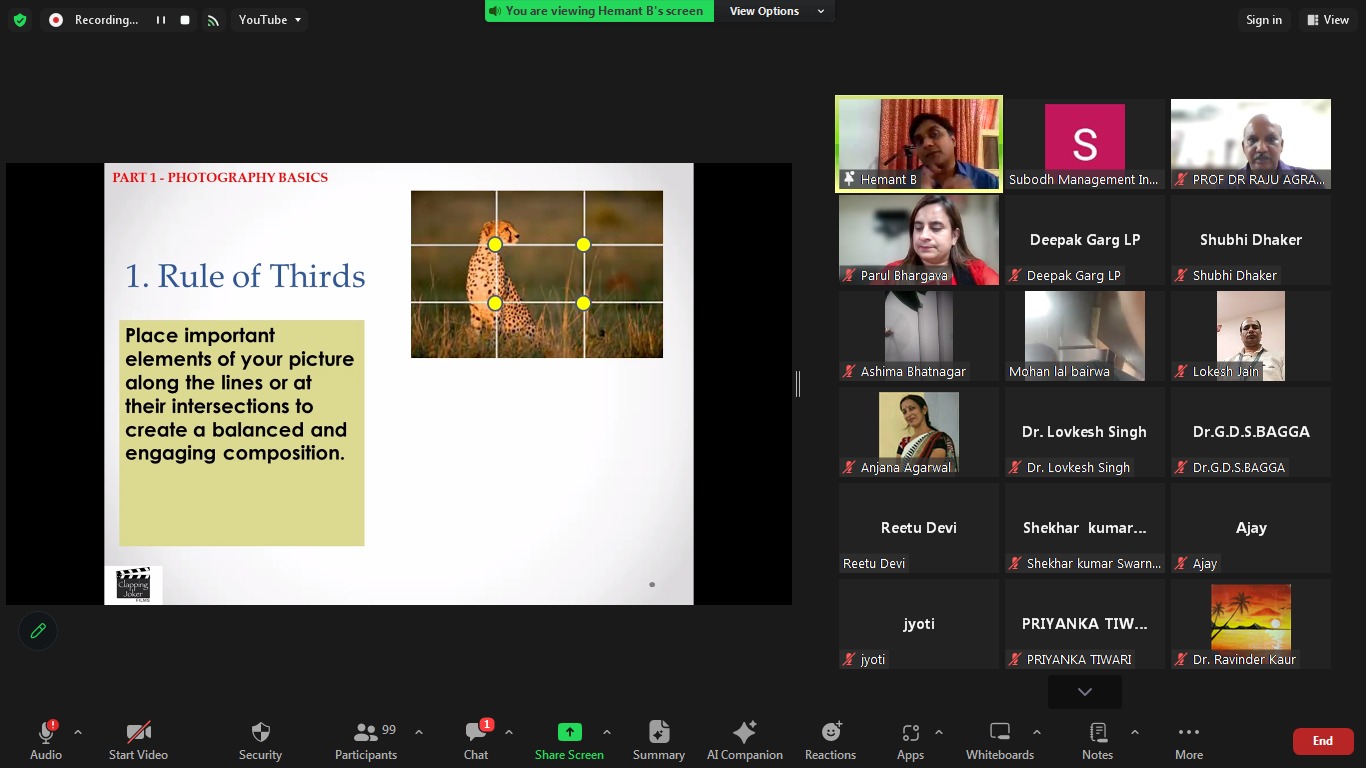Open Whiteboards from the toolbar
The height and width of the screenshot is (768, 1366).
click(x=999, y=740)
